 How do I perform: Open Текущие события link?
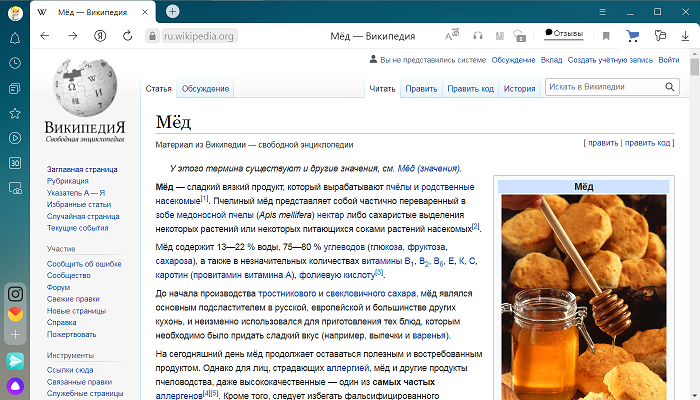(77, 228)
